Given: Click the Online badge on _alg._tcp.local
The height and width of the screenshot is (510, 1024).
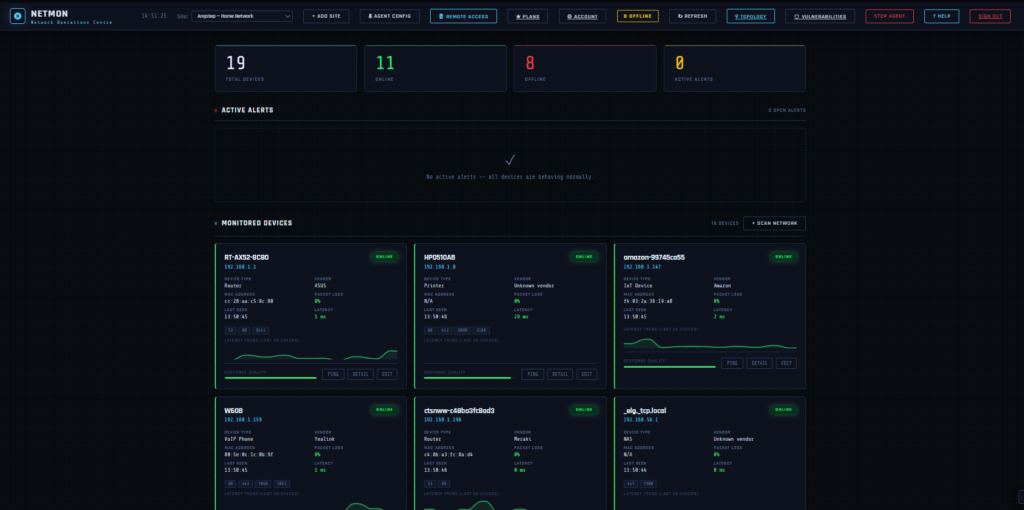Looking at the screenshot, I should (x=784, y=410).
